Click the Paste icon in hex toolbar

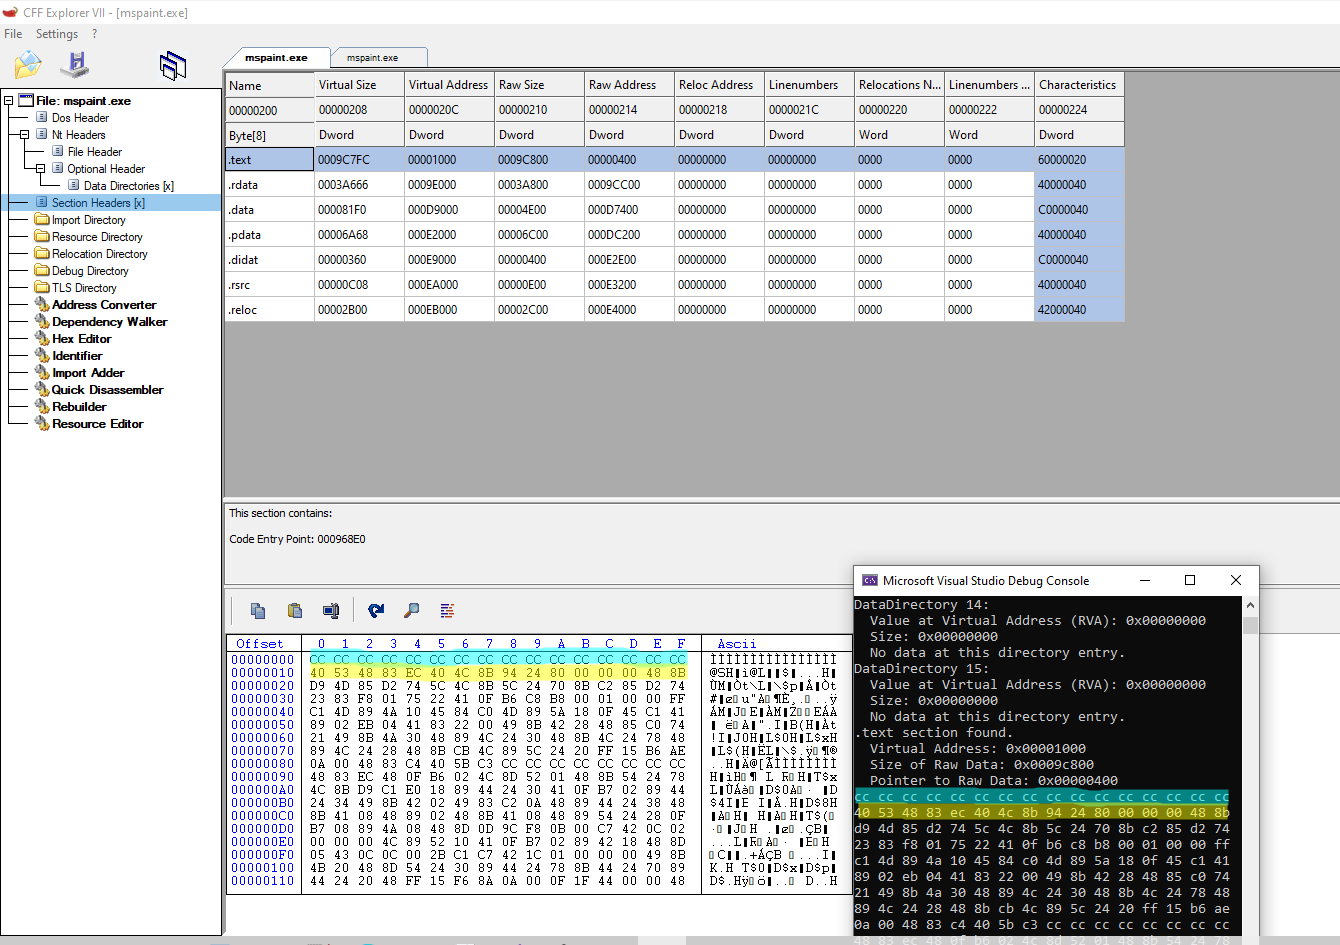click(295, 610)
